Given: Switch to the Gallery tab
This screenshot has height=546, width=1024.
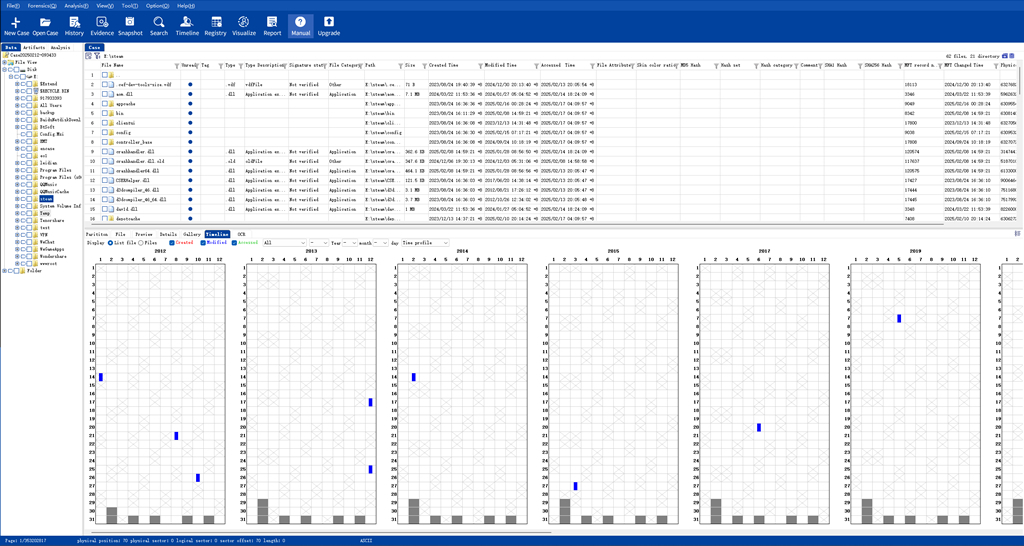Looking at the screenshot, I should coord(192,233).
